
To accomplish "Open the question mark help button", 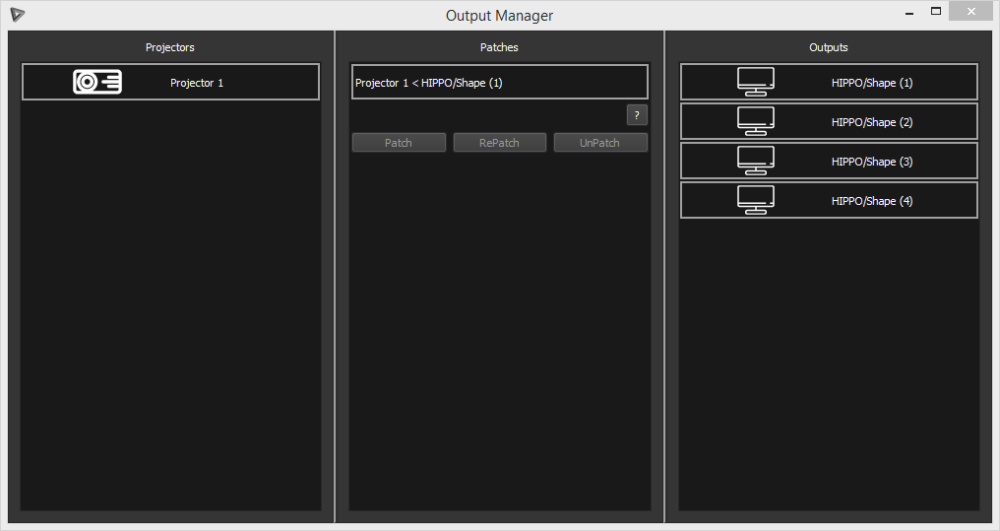I will click(x=636, y=115).
